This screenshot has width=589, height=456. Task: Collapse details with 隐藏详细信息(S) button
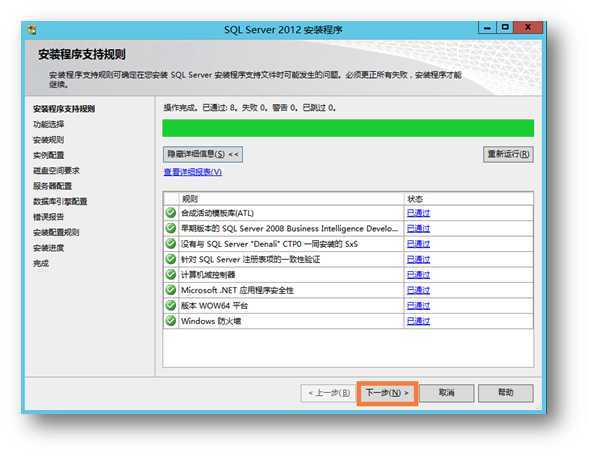(x=203, y=154)
